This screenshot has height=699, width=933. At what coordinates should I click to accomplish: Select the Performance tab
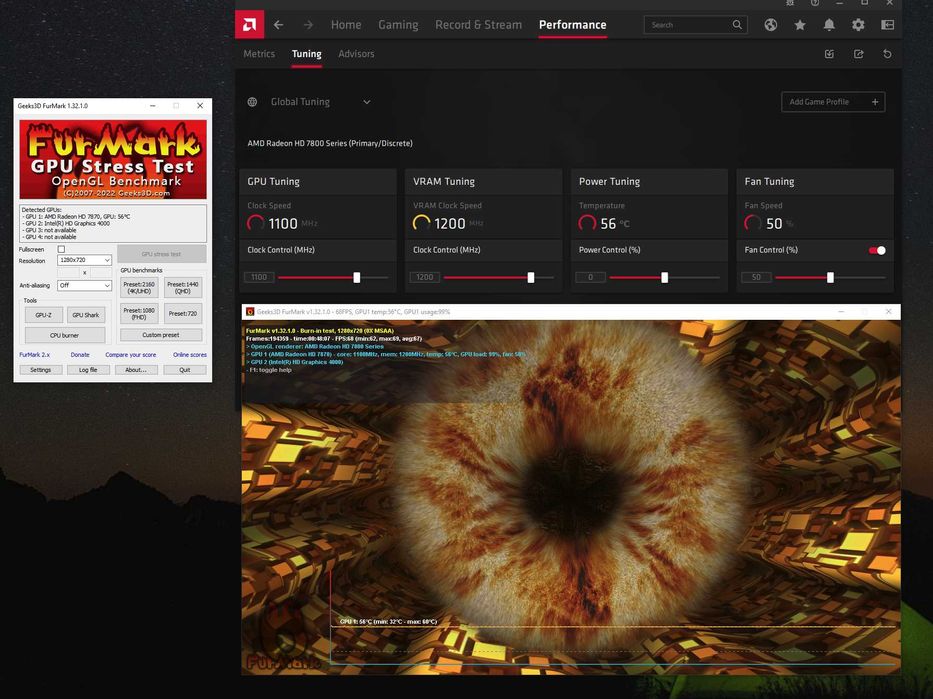pyautogui.click(x=572, y=25)
